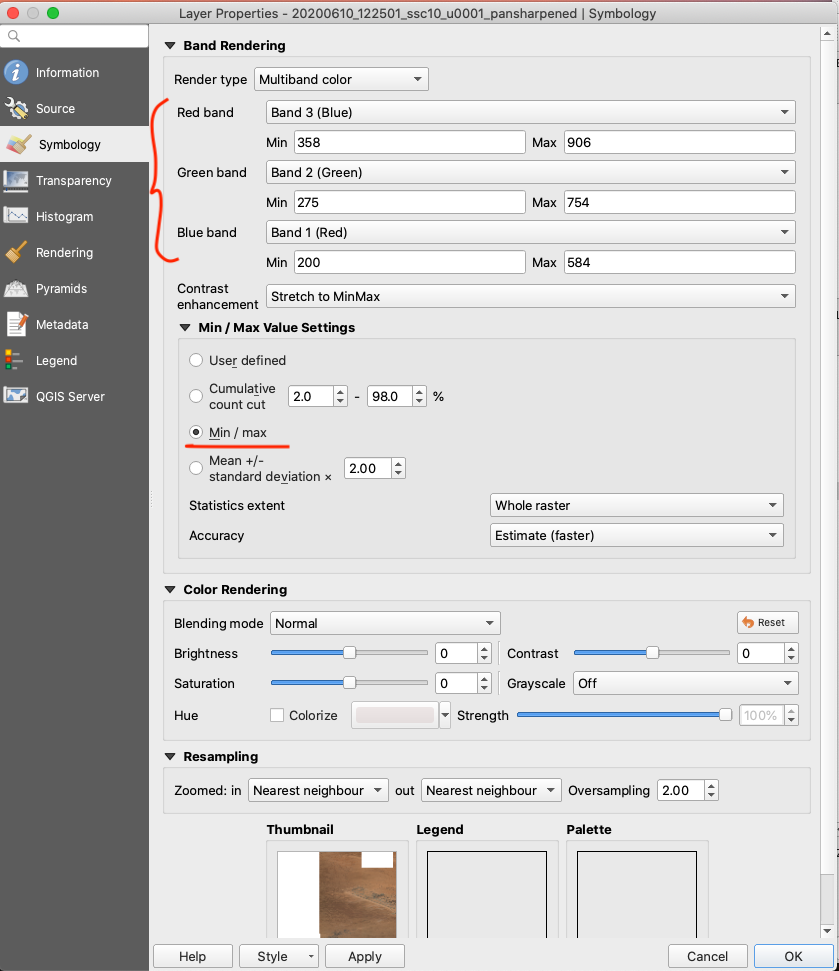This screenshot has height=971, width=839.
Task: Open the Style button menu
Action: (x=279, y=956)
